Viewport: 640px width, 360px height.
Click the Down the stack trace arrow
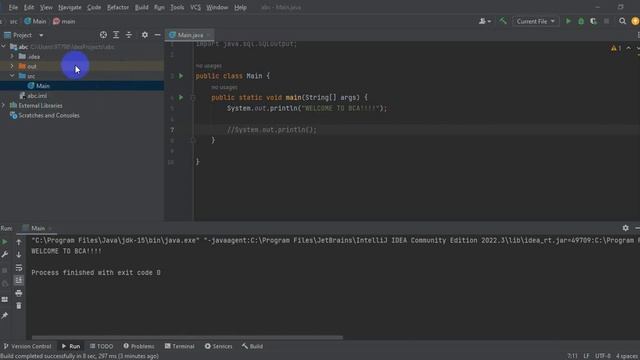coord(19,255)
